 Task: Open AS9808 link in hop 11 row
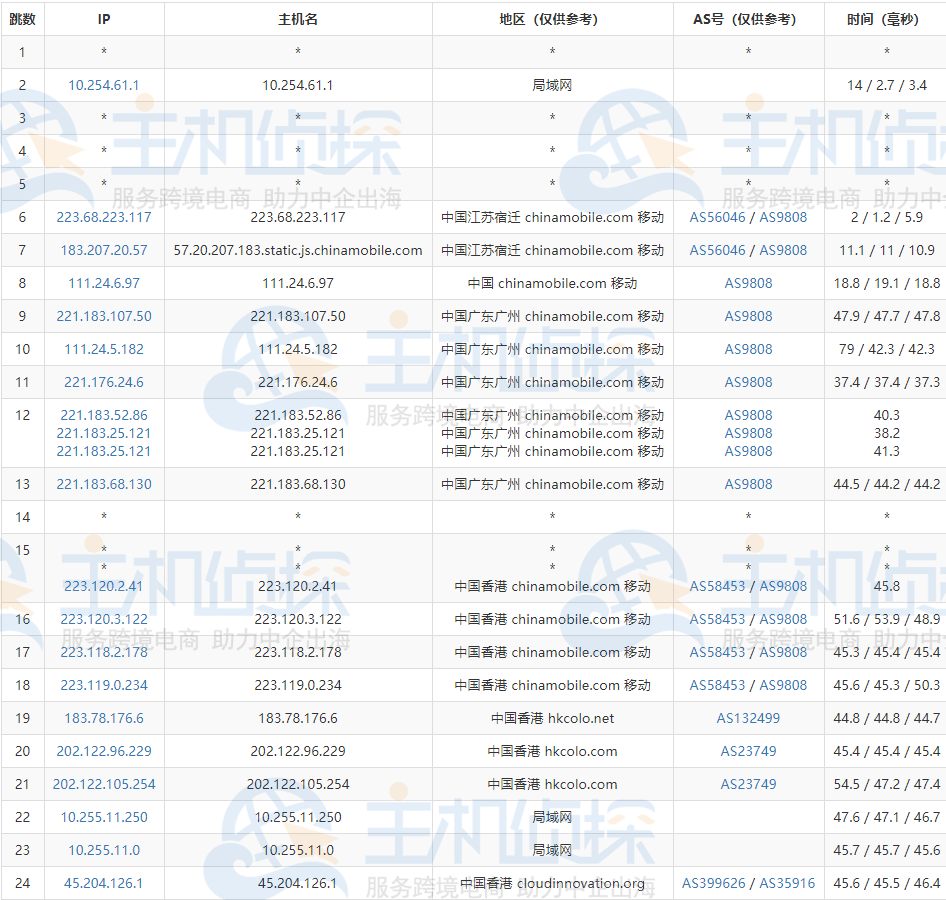(748, 382)
